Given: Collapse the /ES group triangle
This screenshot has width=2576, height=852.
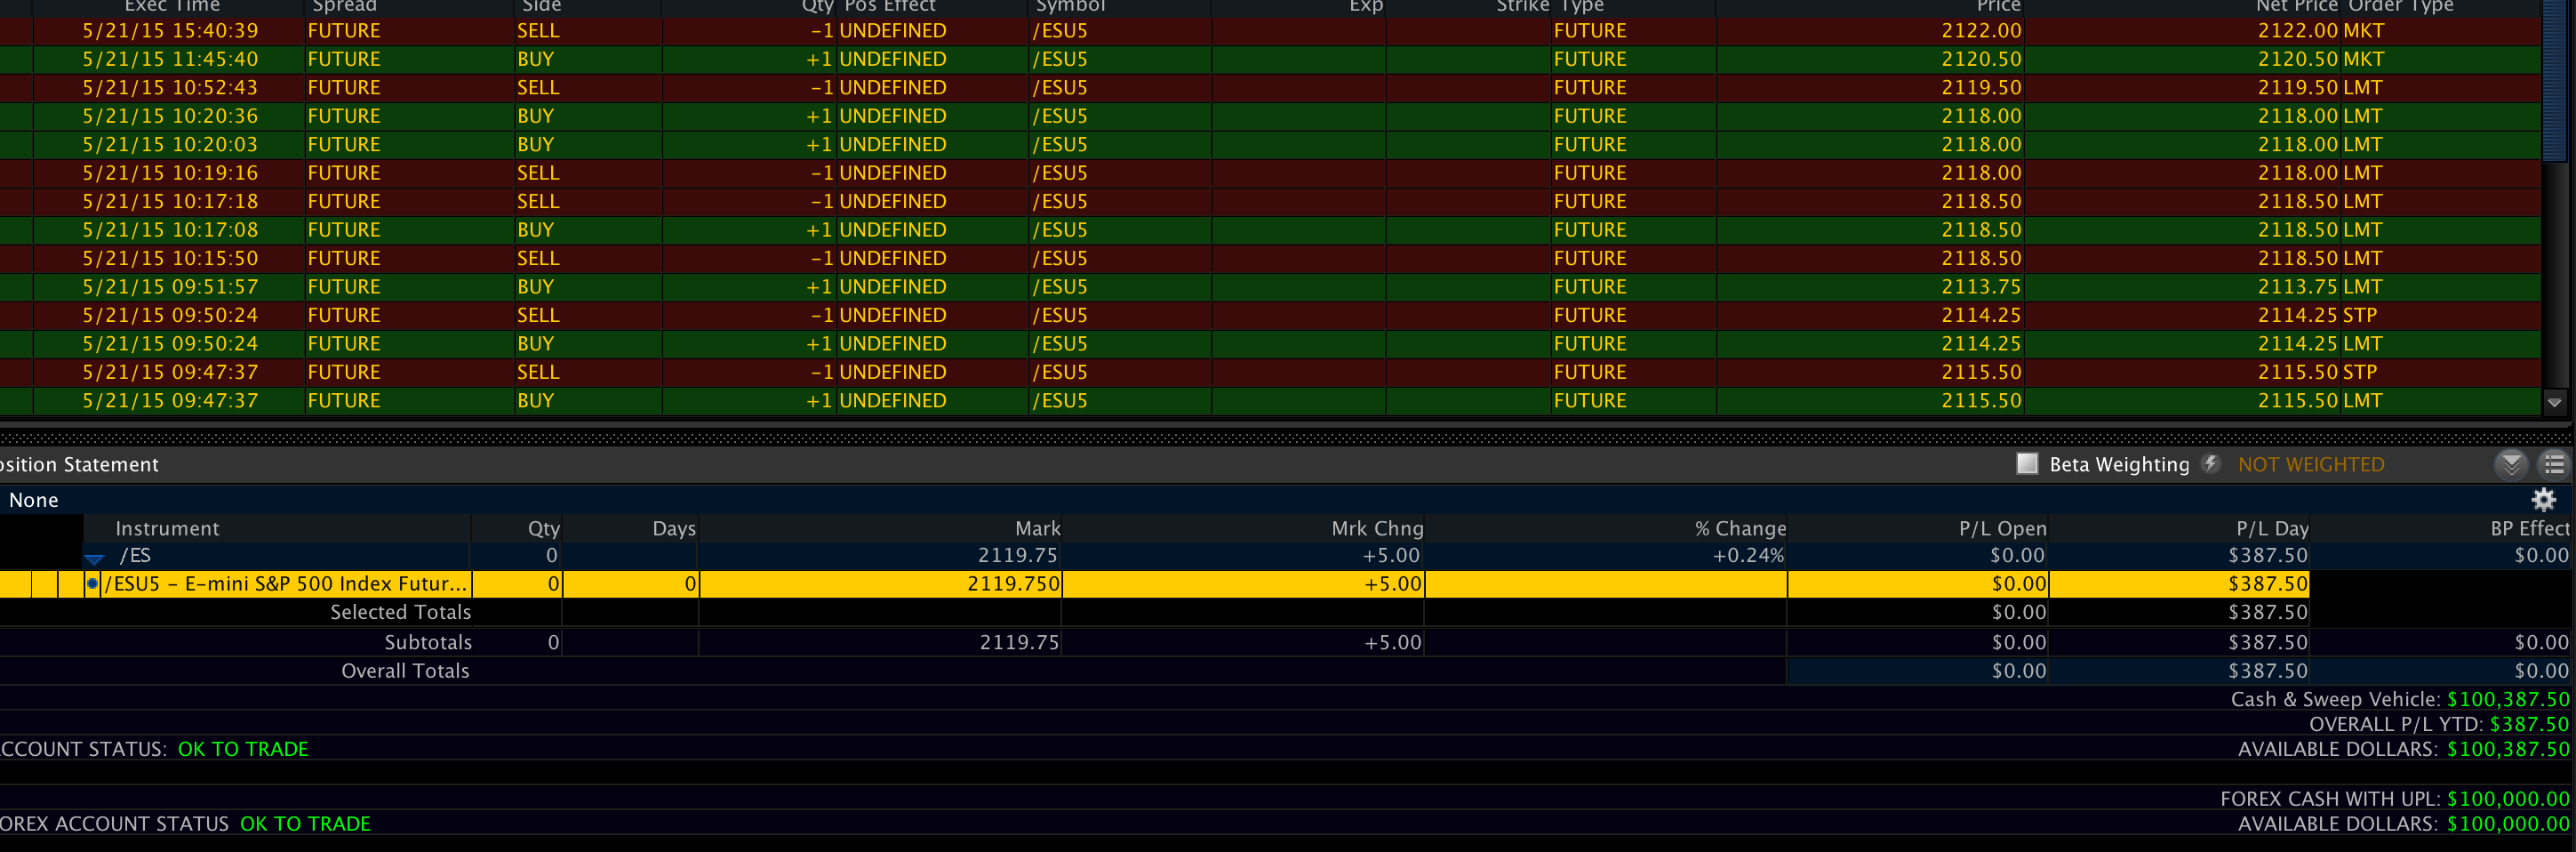Looking at the screenshot, I should coord(95,558).
